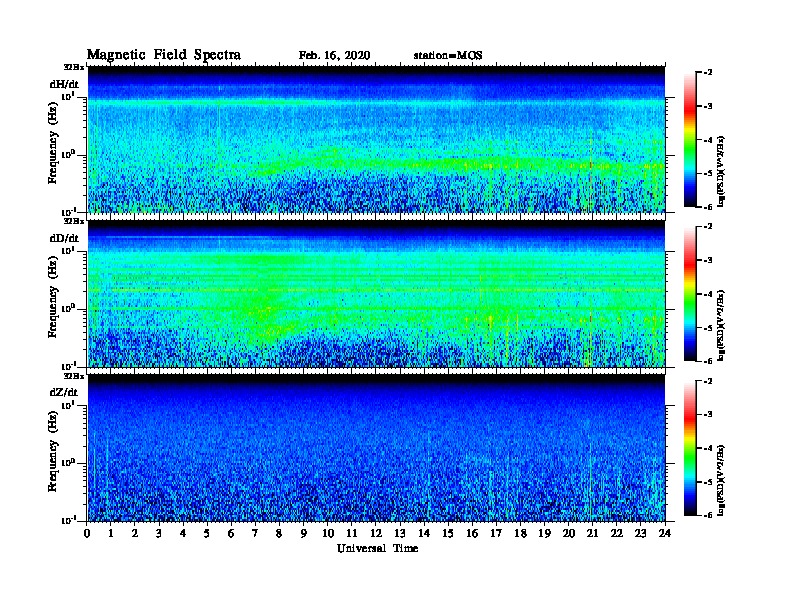
Task: Select hour tick label 19 on time axis
Action: [x=544, y=533]
